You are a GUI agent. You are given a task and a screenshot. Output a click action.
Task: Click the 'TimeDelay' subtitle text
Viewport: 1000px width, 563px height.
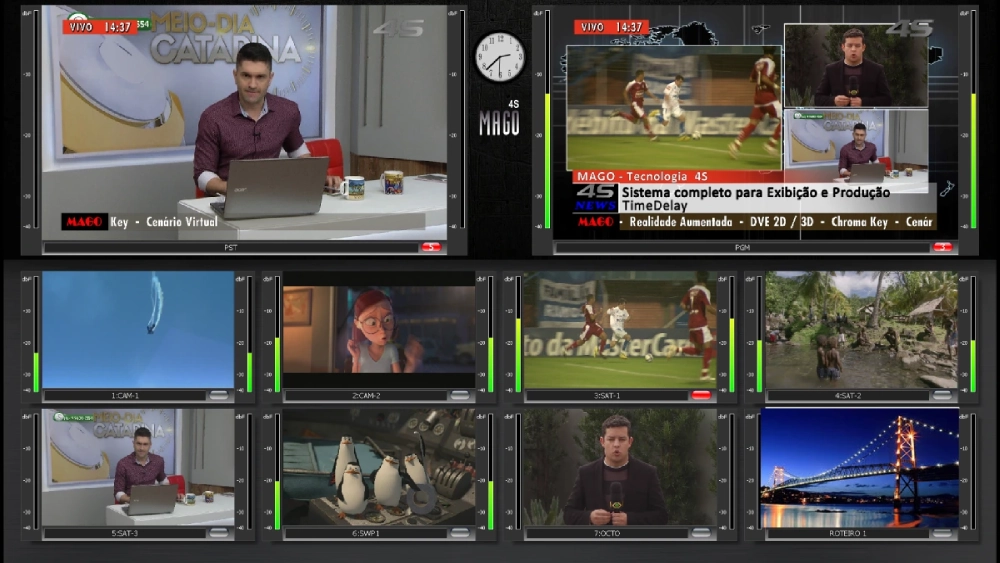click(x=654, y=205)
